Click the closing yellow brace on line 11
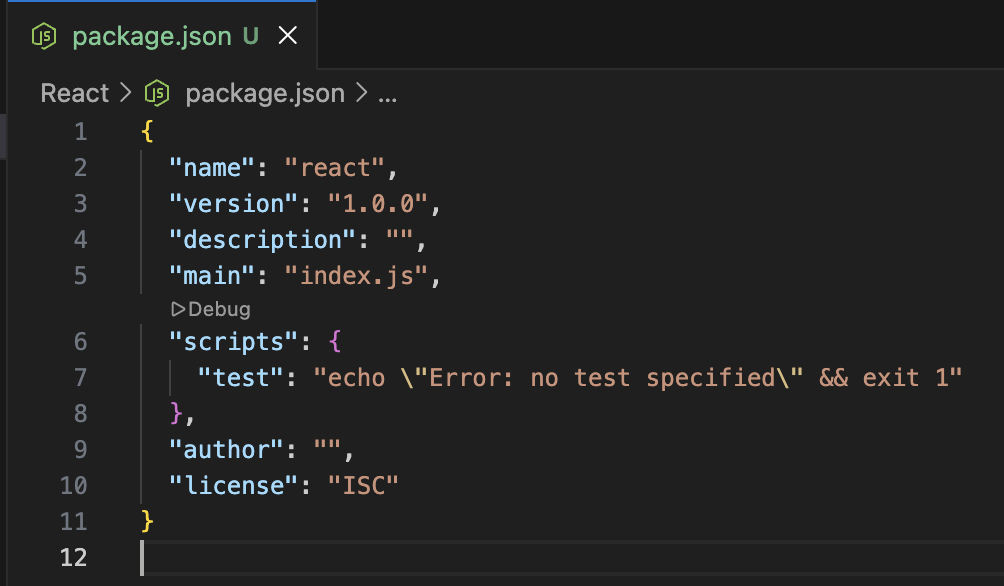1004x586 pixels. point(148,521)
